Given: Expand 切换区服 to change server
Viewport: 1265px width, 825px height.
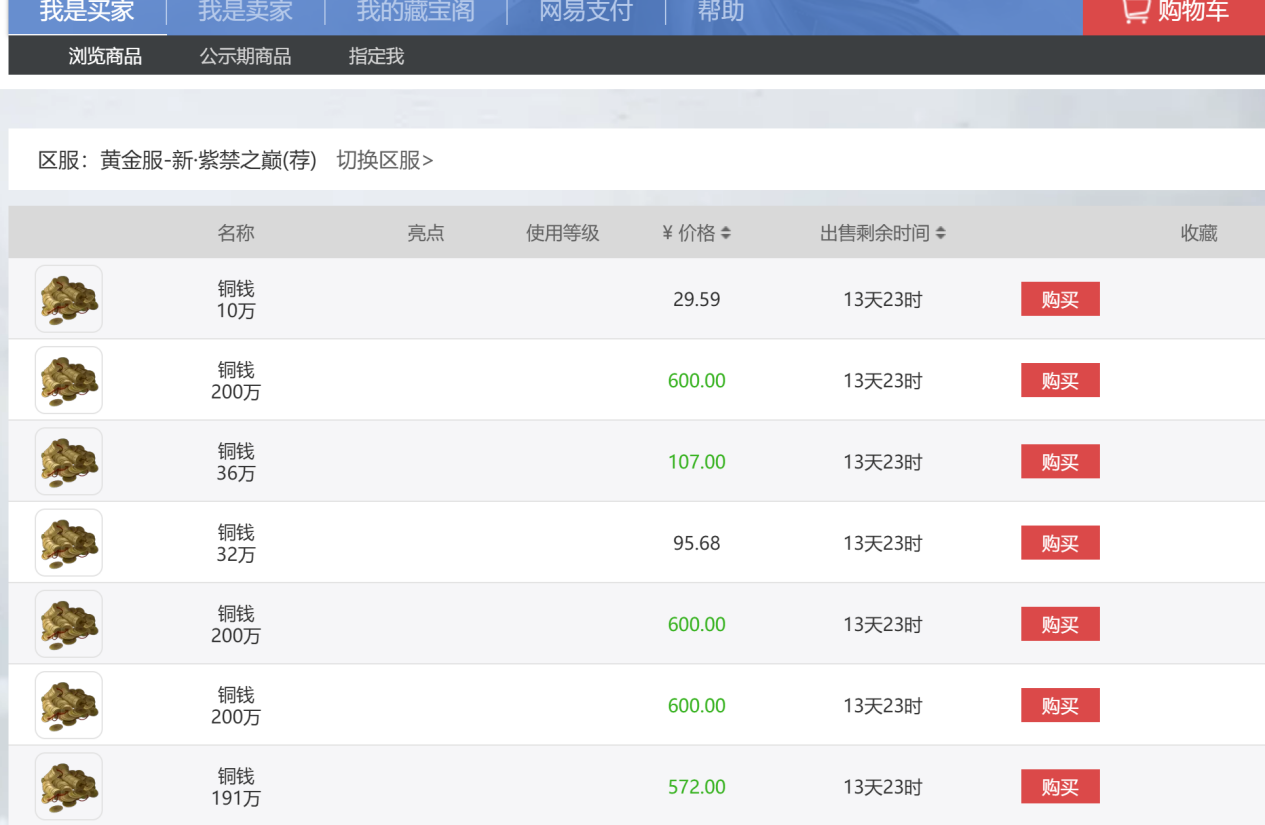Looking at the screenshot, I should pyautogui.click(x=385, y=160).
